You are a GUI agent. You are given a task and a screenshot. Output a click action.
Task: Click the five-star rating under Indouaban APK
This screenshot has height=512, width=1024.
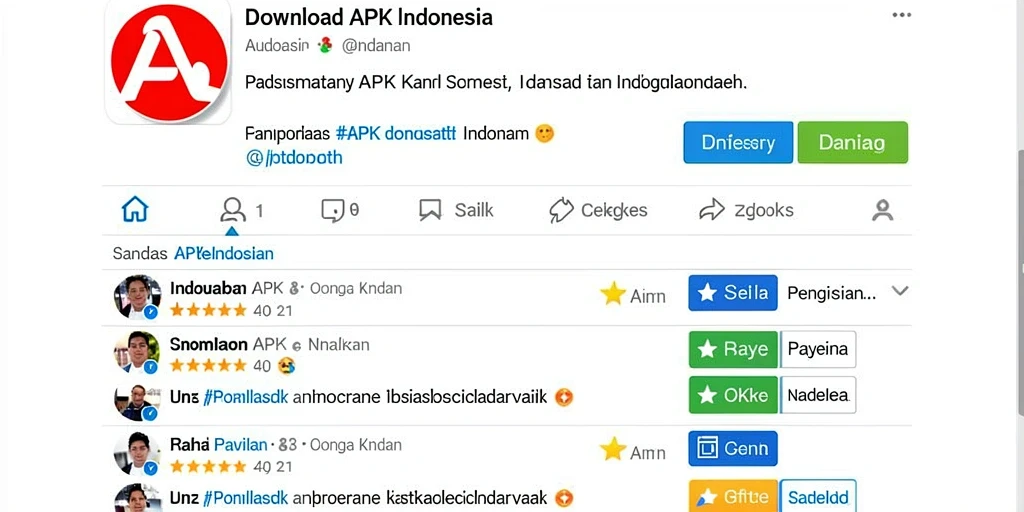[x=208, y=310]
